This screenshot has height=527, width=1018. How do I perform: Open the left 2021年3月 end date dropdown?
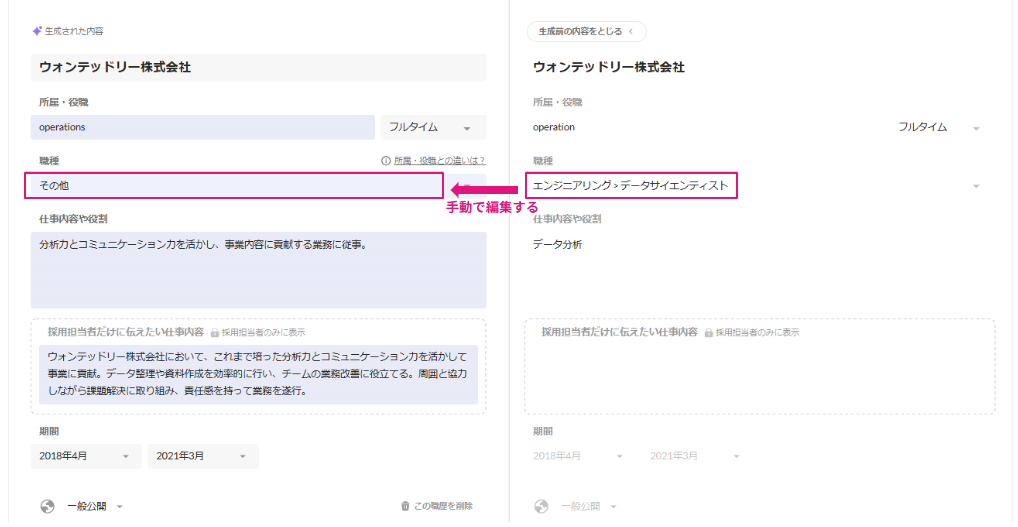tap(202, 456)
